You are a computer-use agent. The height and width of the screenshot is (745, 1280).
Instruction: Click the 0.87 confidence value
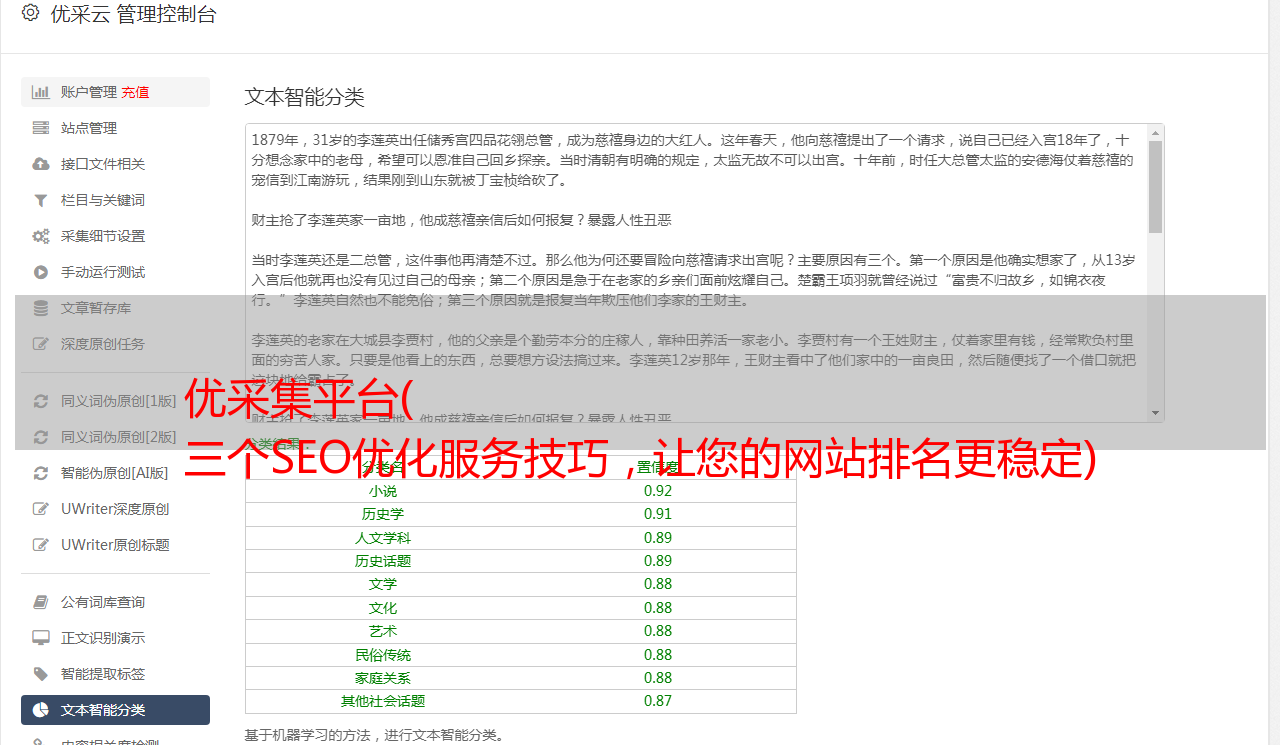pyautogui.click(x=658, y=701)
